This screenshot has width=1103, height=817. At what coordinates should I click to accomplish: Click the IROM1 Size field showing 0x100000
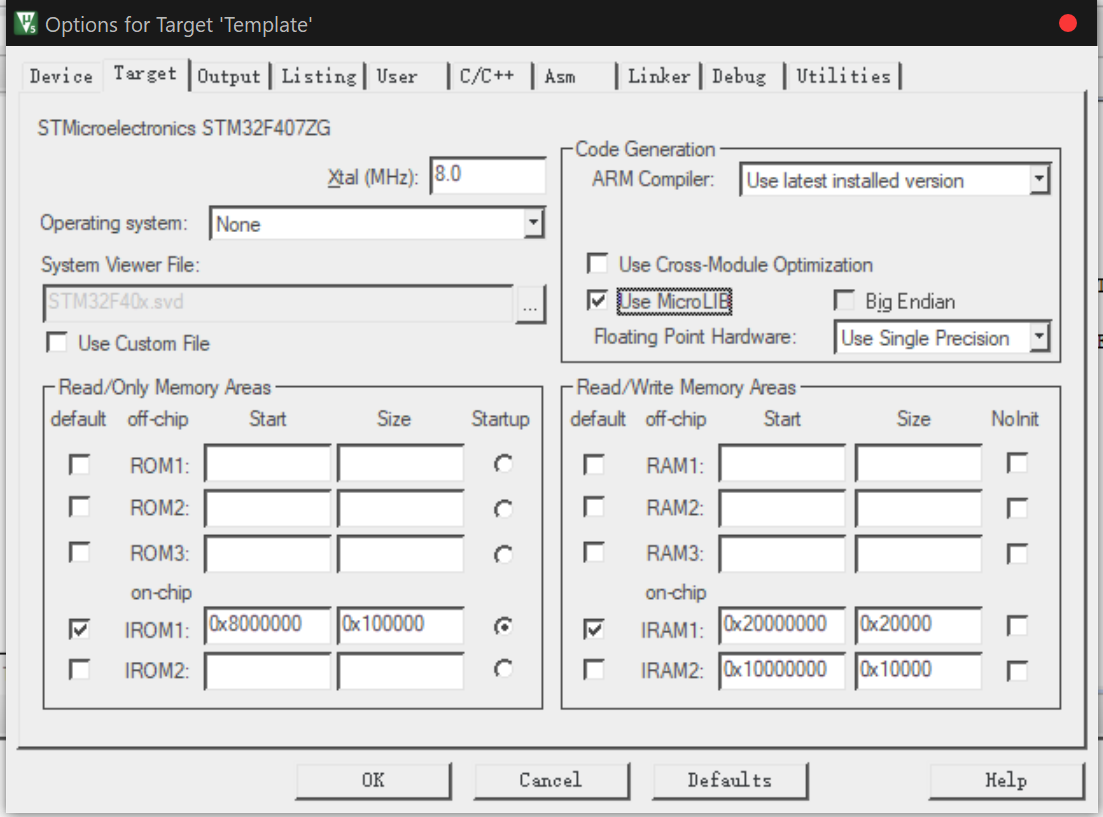(400, 625)
